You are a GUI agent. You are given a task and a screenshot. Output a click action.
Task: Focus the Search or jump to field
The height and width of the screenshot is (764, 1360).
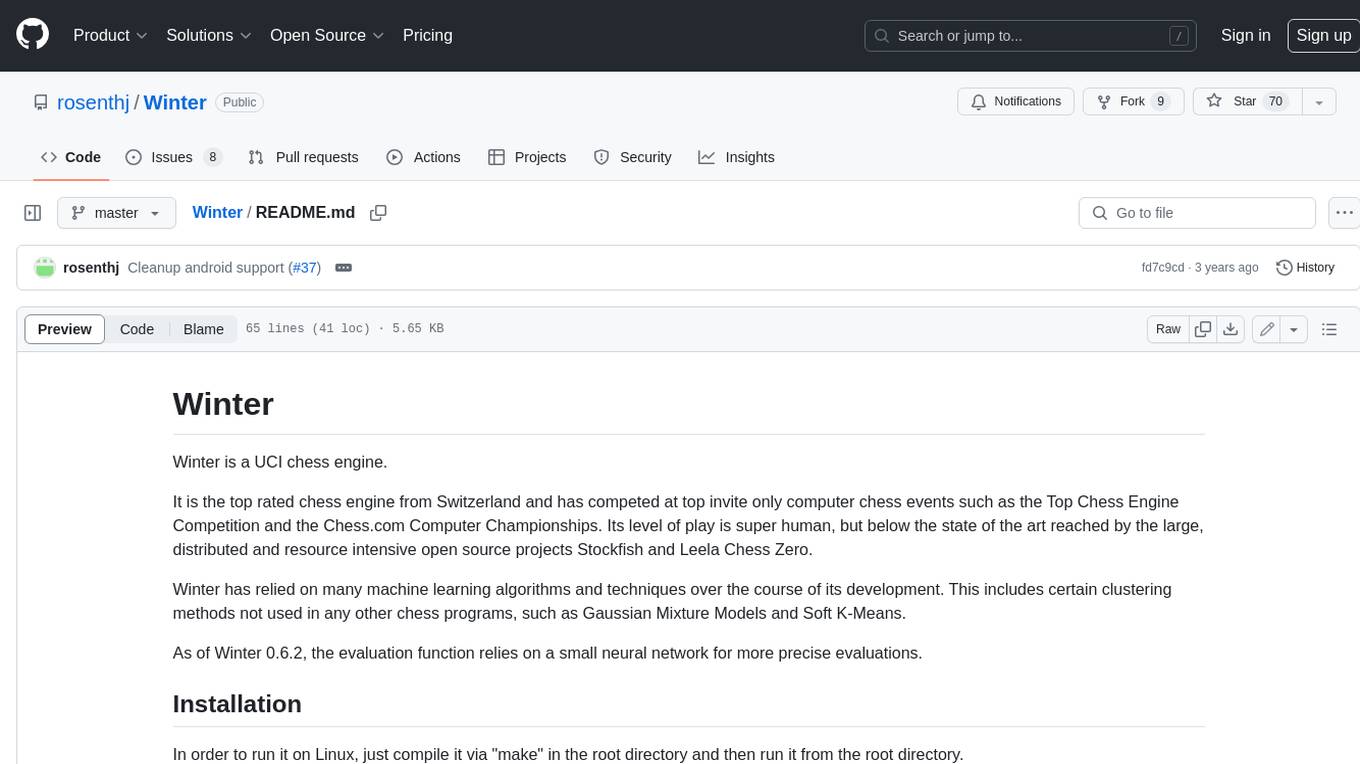coord(1031,36)
